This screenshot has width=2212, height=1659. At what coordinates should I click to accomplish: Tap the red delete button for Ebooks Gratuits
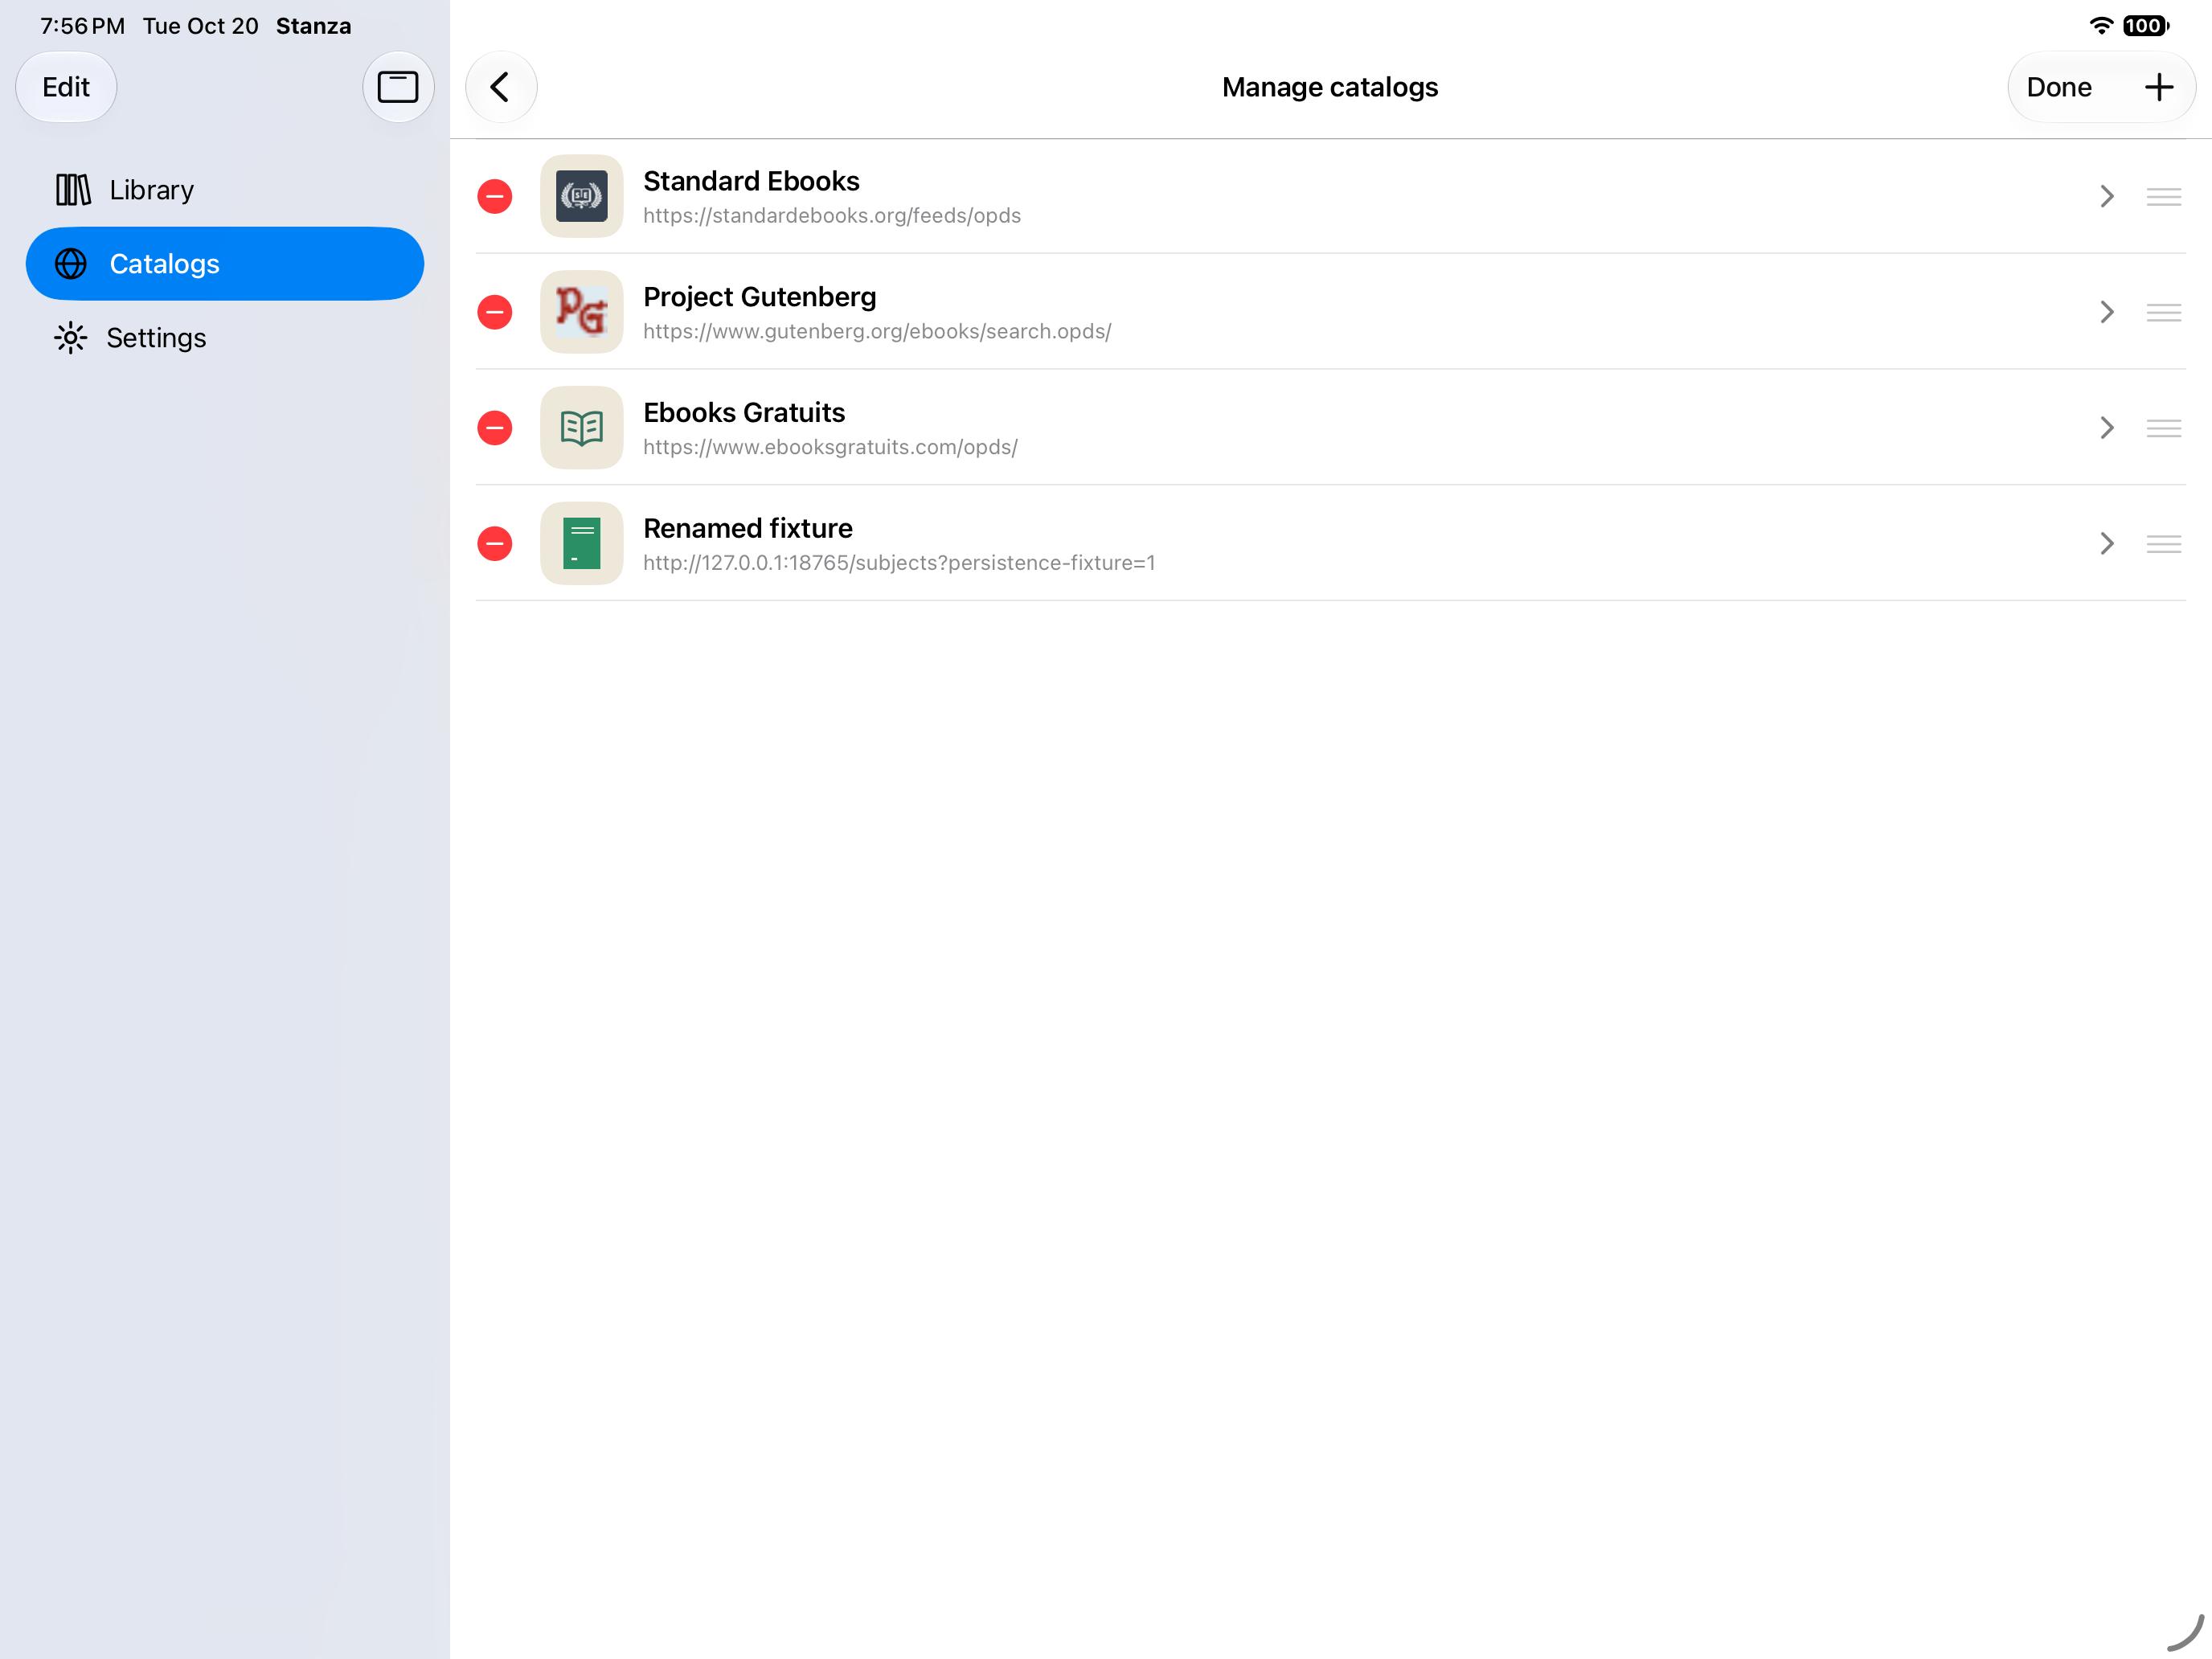pyautogui.click(x=494, y=428)
